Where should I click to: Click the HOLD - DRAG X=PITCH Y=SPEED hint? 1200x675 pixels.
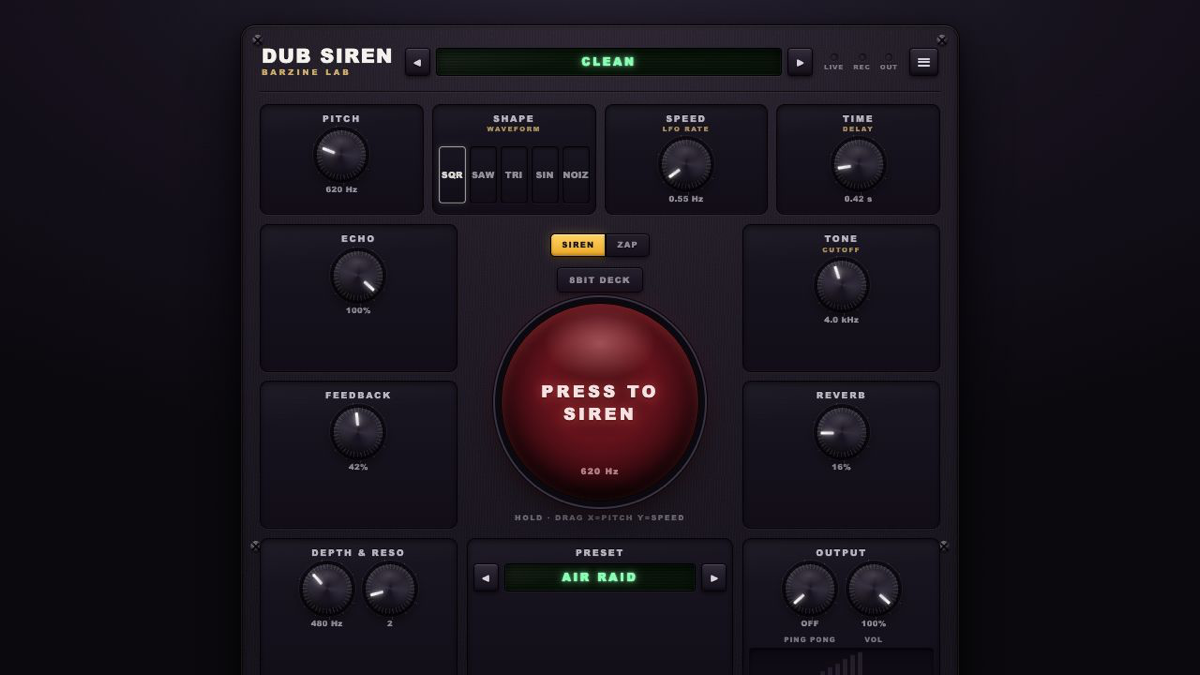point(600,518)
